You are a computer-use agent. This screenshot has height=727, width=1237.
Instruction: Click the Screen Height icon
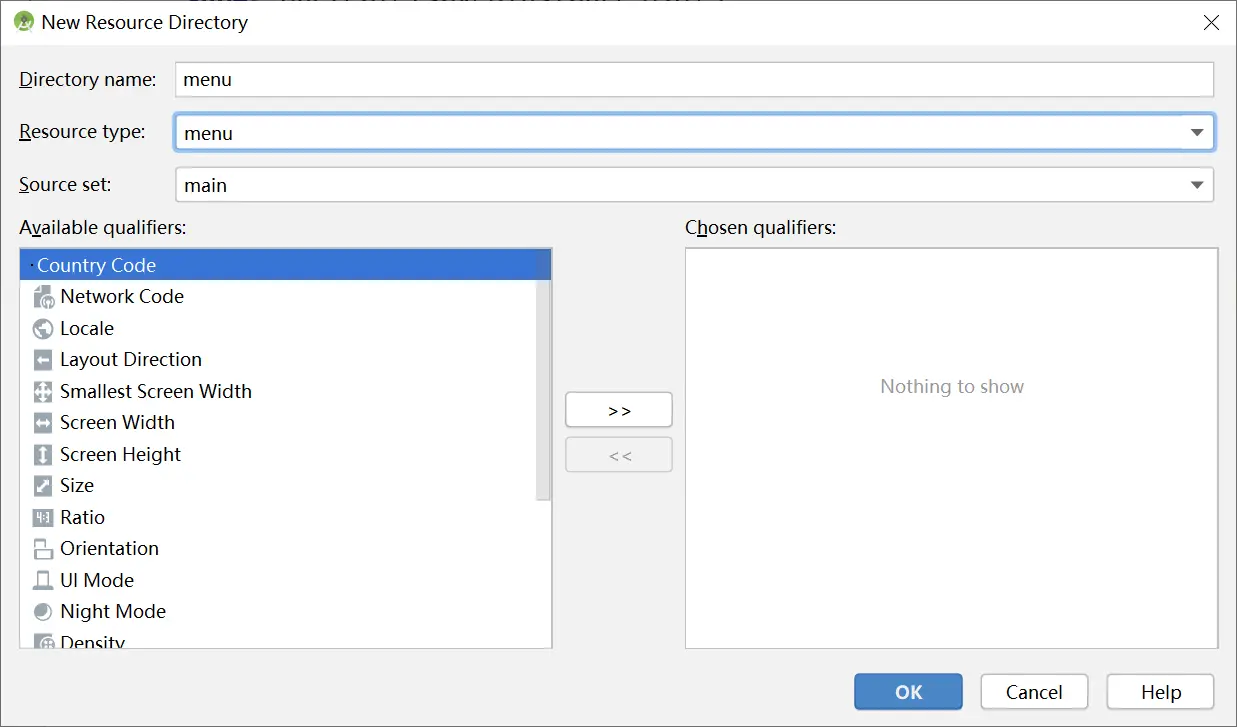tap(43, 455)
